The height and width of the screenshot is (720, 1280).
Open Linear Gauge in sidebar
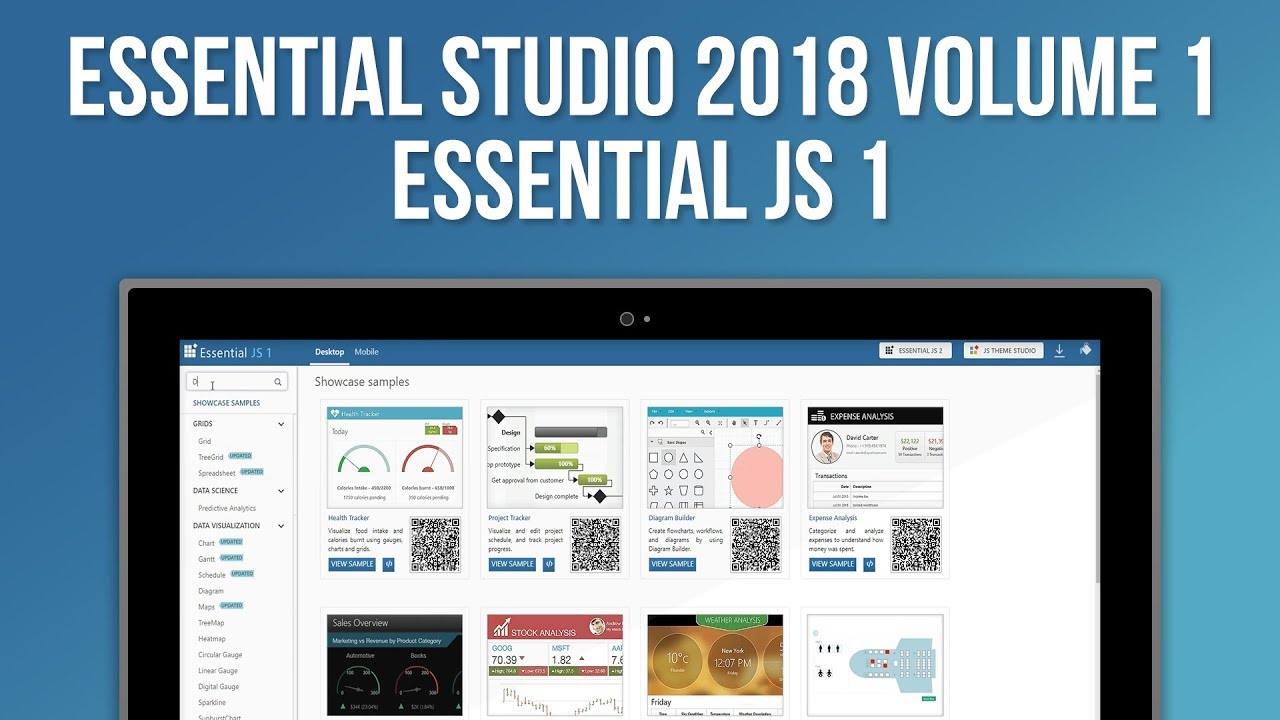pos(218,671)
